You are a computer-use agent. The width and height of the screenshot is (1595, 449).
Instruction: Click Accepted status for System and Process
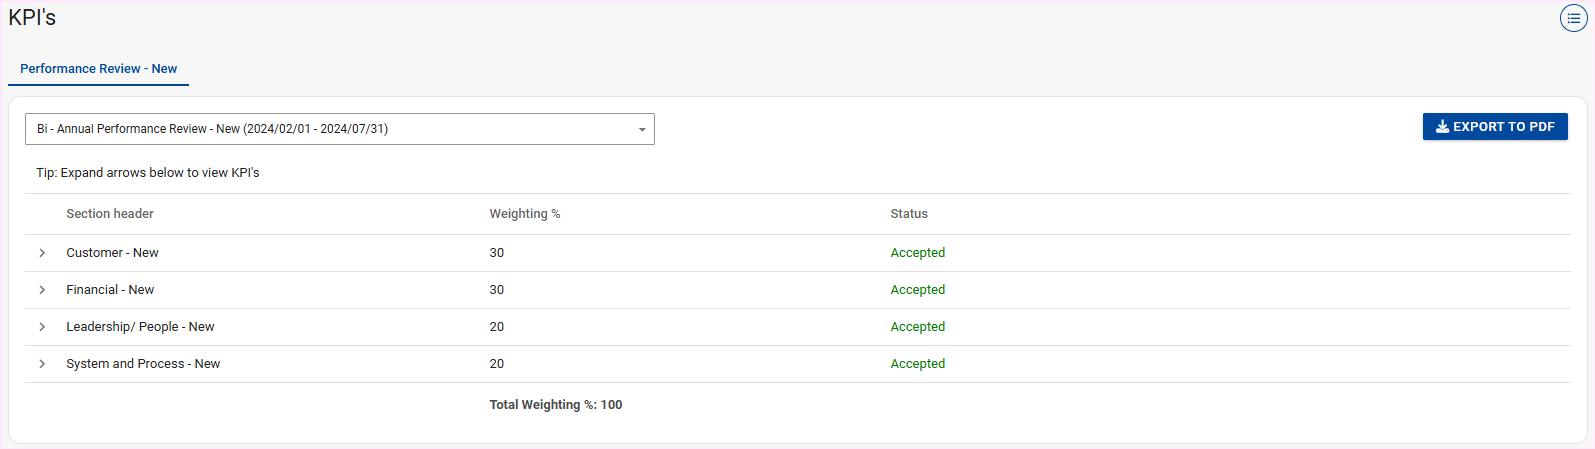[x=917, y=364]
